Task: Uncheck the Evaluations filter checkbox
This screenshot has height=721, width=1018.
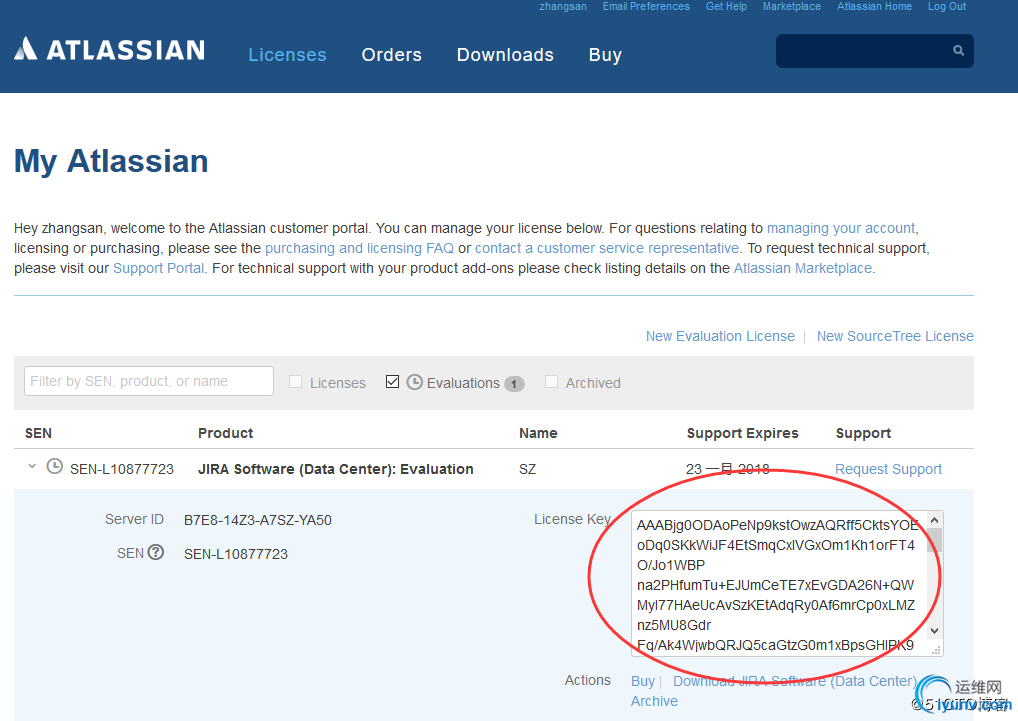Action: click(392, 382)
